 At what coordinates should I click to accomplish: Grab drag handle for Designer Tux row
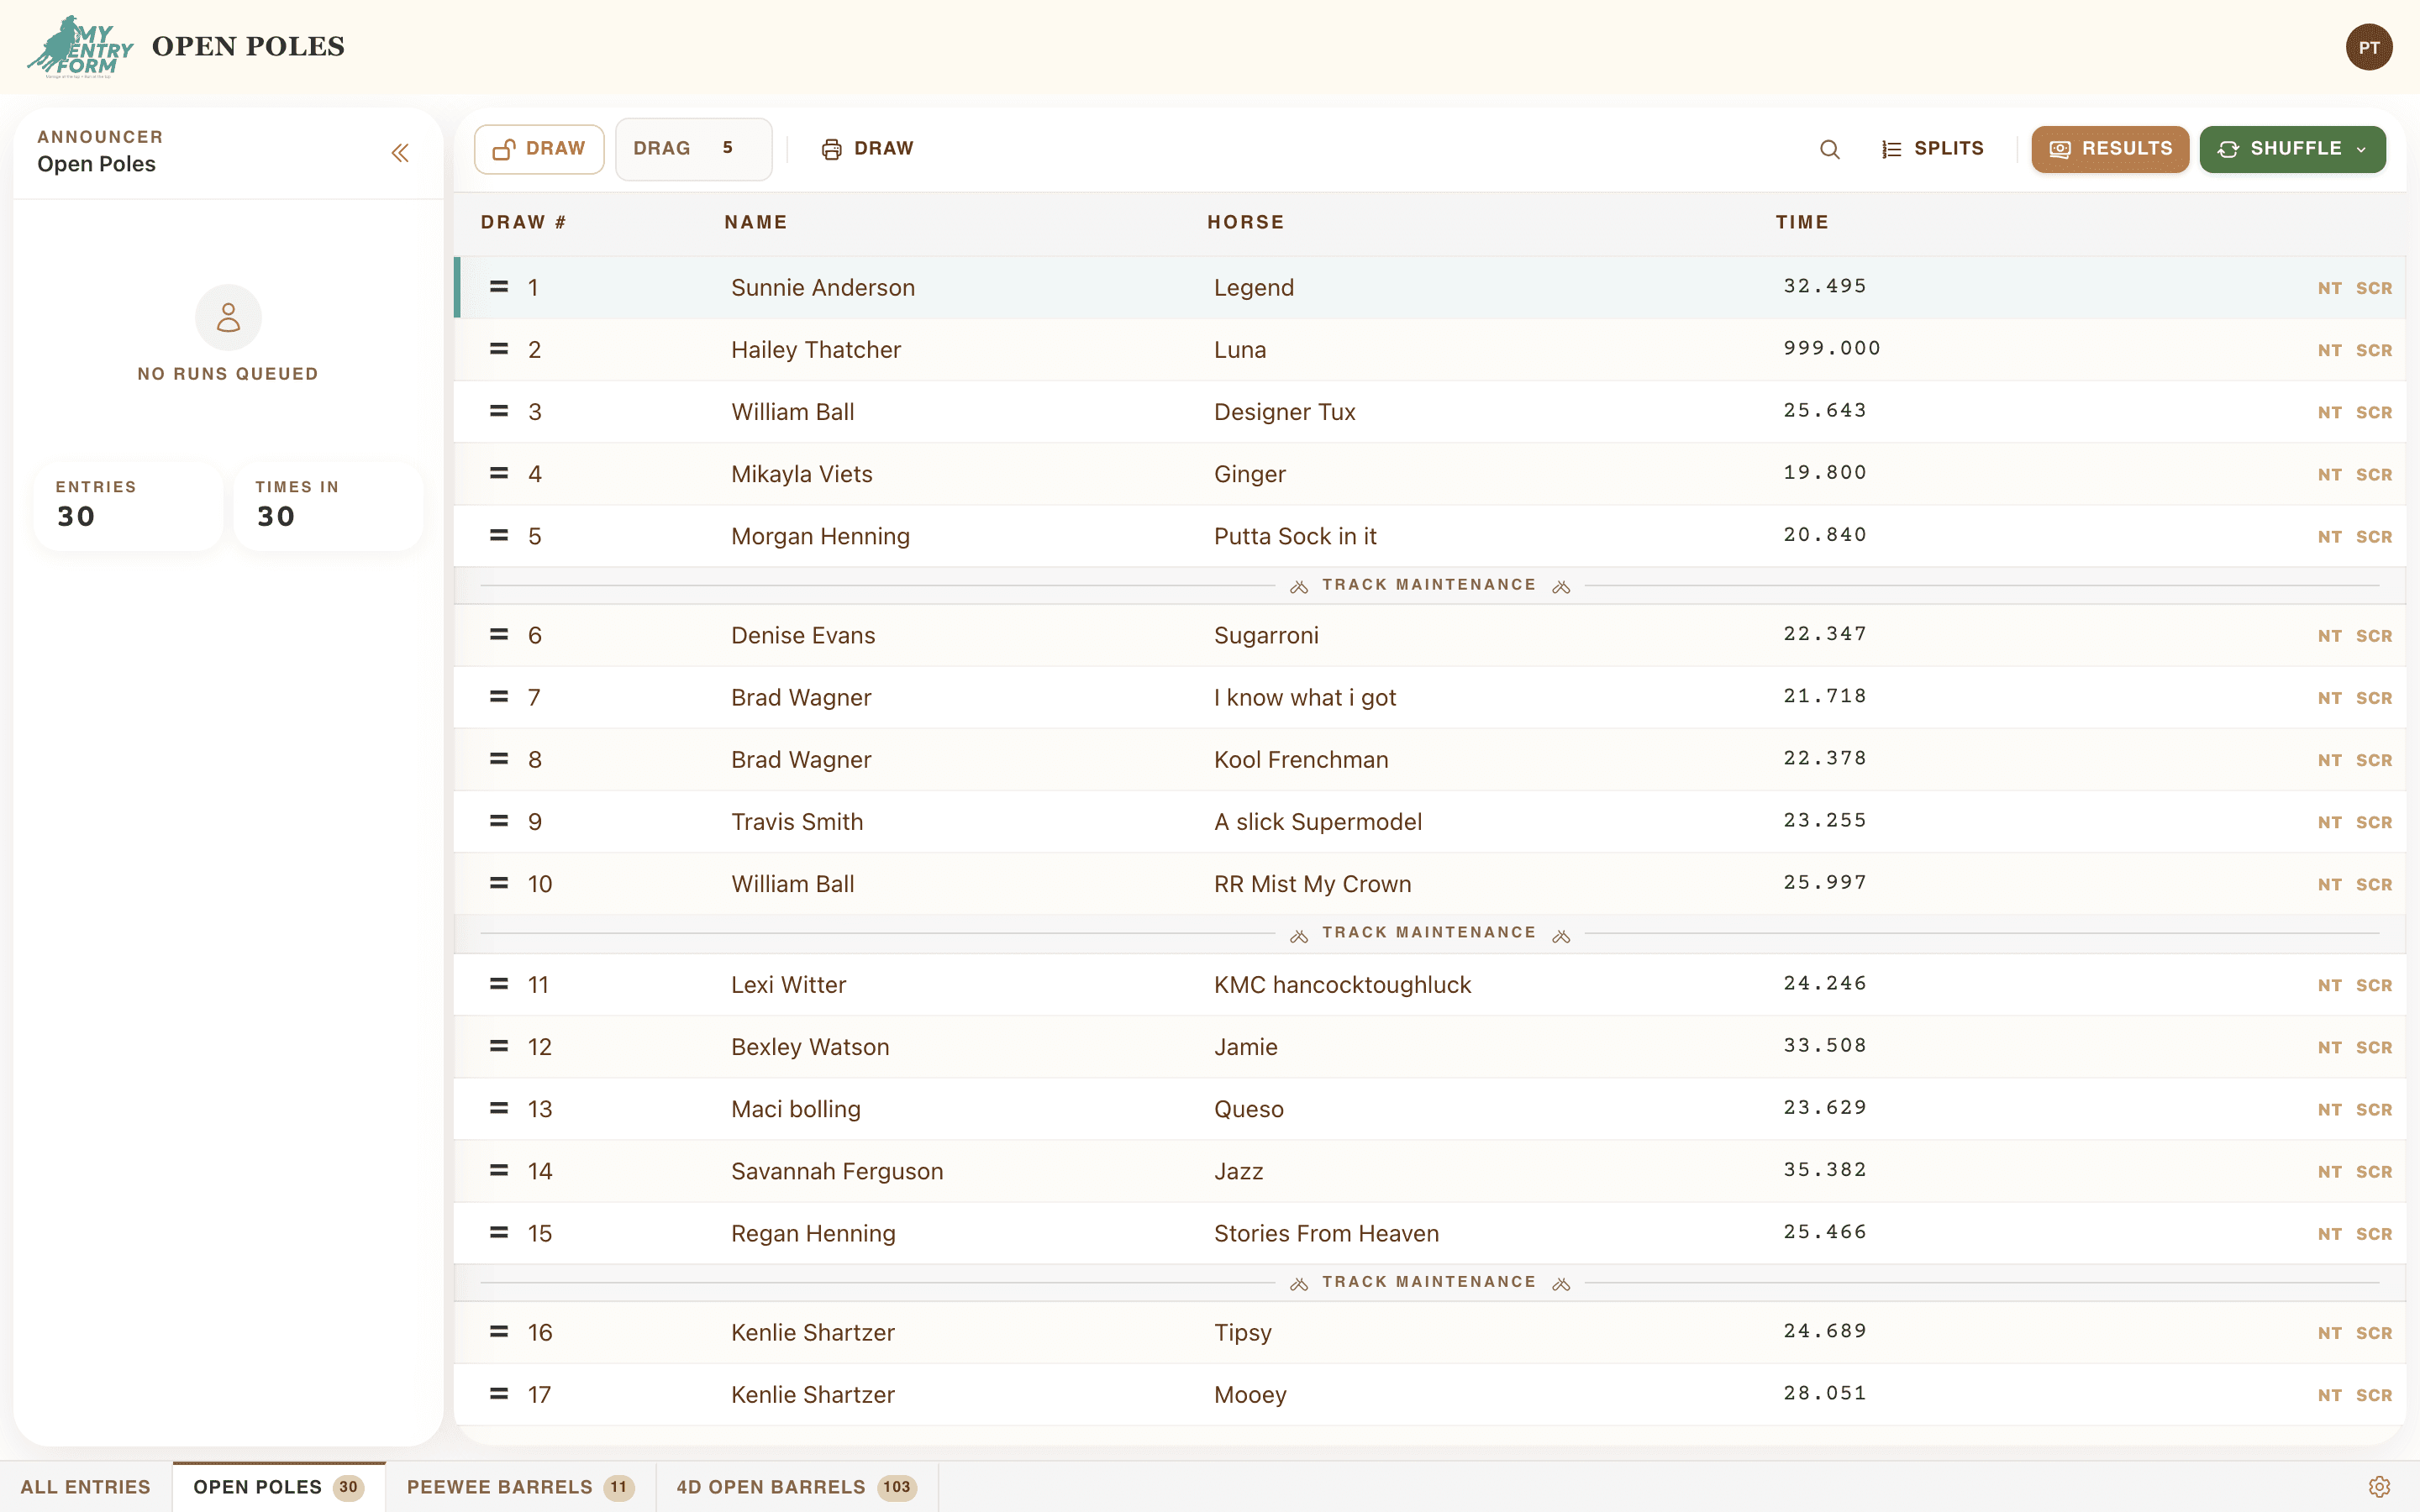(499, 411)
